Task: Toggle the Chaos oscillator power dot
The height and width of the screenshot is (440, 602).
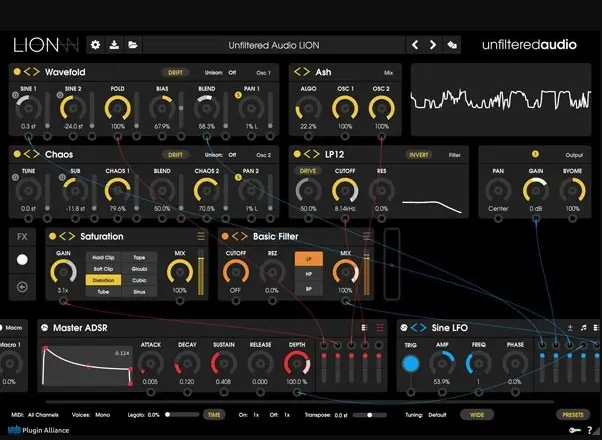Action: (x=17, y=154)
